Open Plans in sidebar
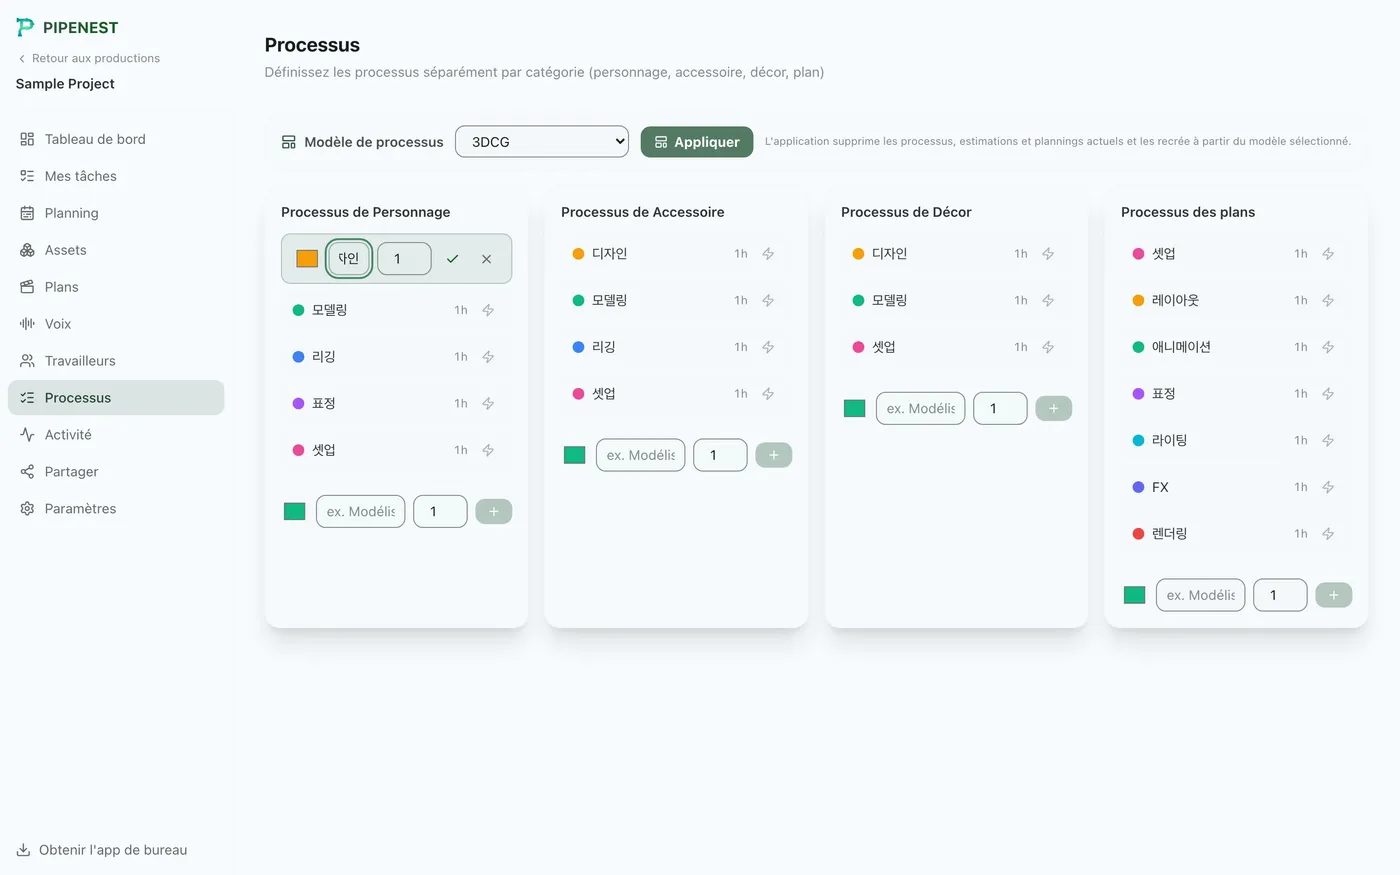The height and width of the screenshot is (875, 1400). (116, 287)
